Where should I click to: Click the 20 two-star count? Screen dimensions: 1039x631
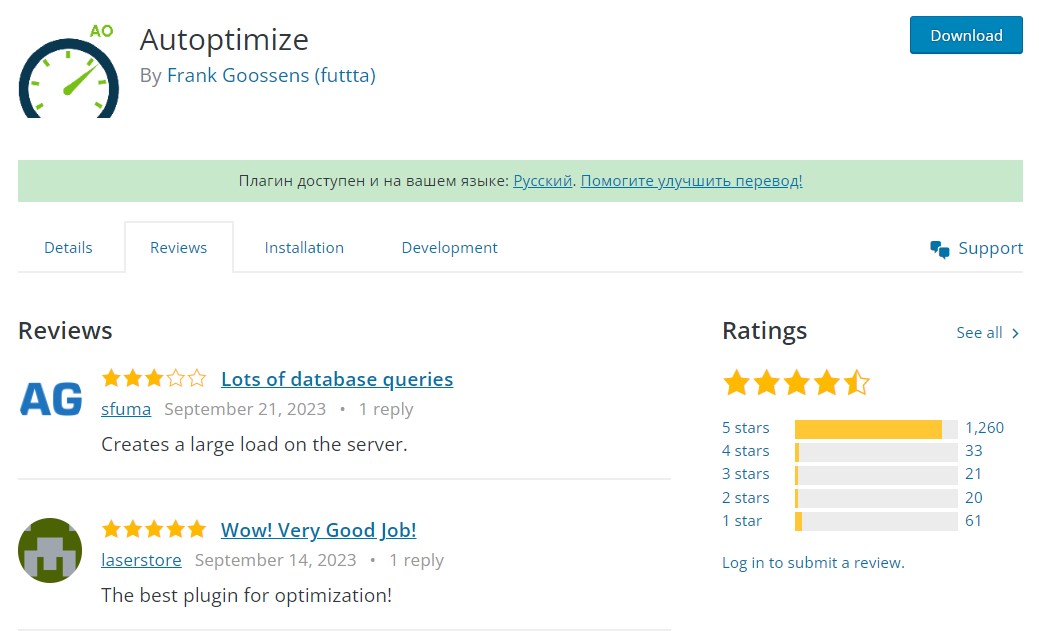click(x=973, y=498)
